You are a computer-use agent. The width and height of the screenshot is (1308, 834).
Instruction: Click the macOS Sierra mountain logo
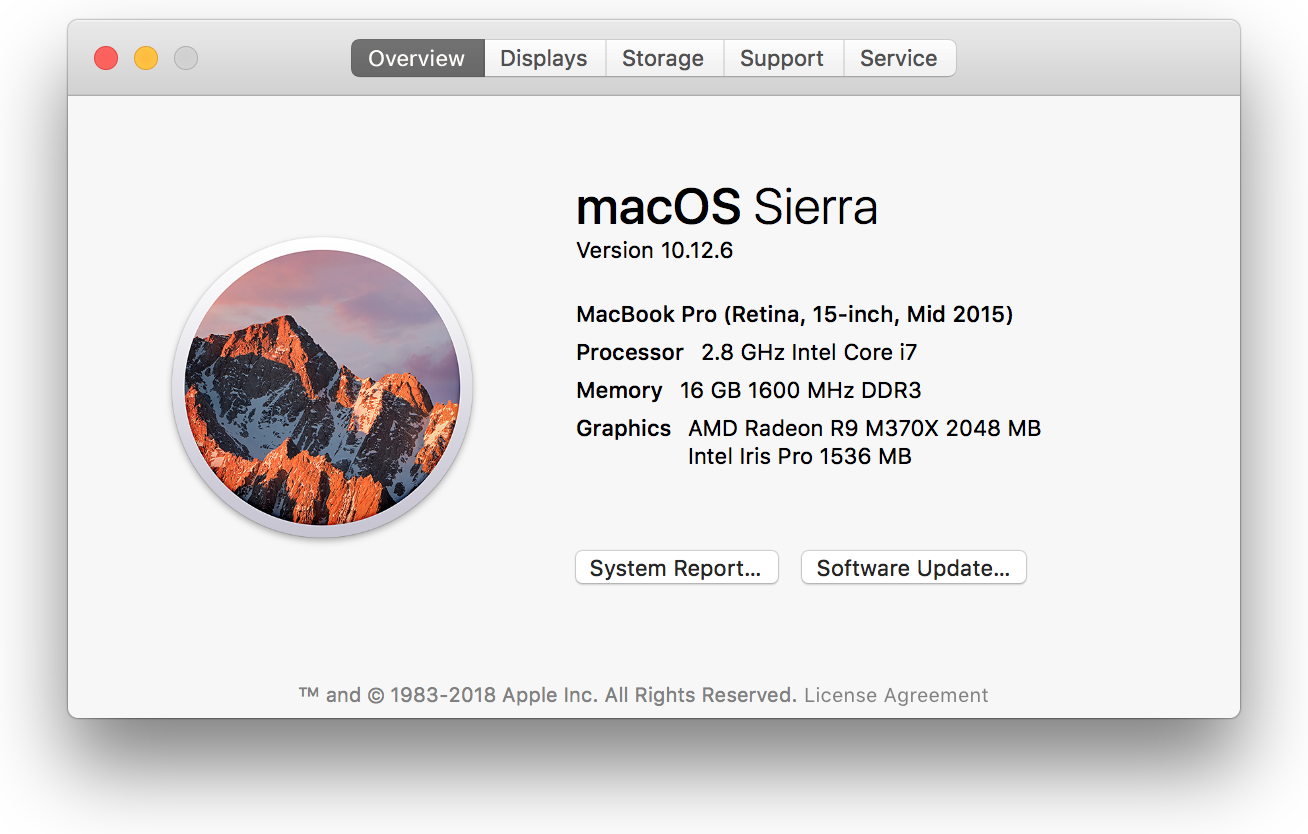(322, 387)
